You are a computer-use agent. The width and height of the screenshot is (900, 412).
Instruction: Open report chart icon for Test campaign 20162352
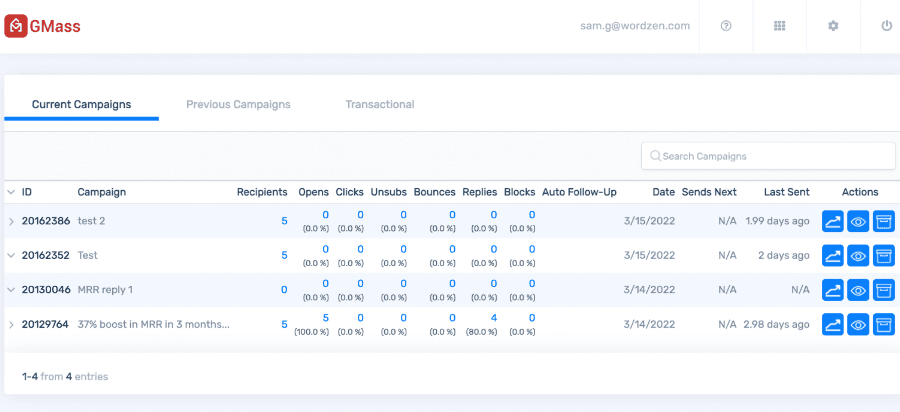tap(833, 255)
